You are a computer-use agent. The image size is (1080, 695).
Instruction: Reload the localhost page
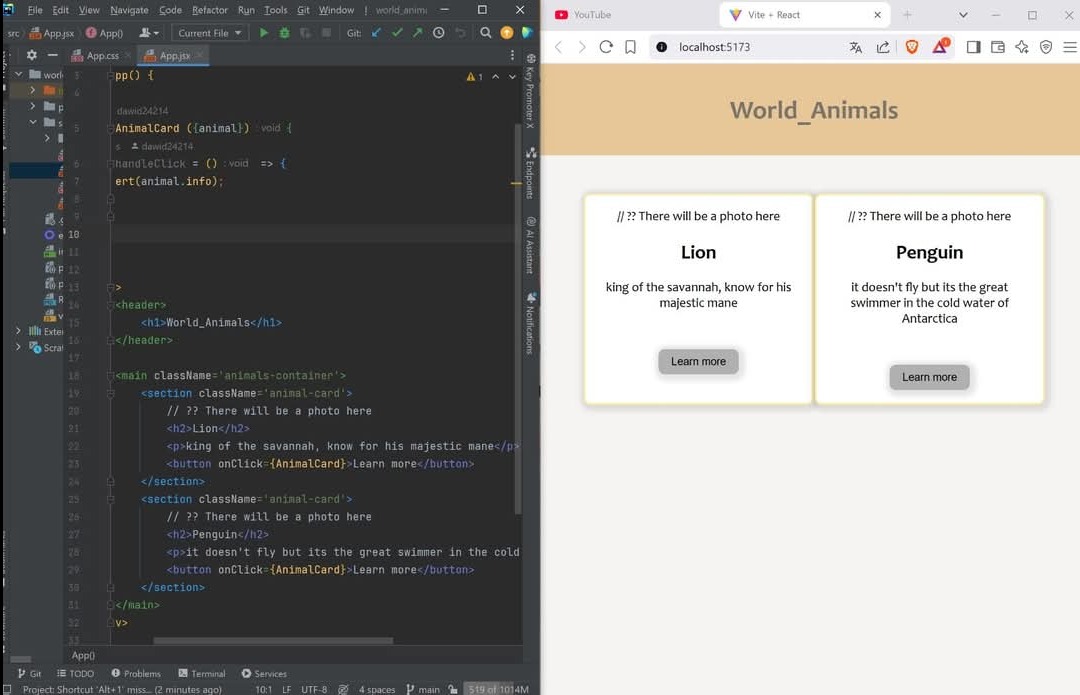pos(606,47)
